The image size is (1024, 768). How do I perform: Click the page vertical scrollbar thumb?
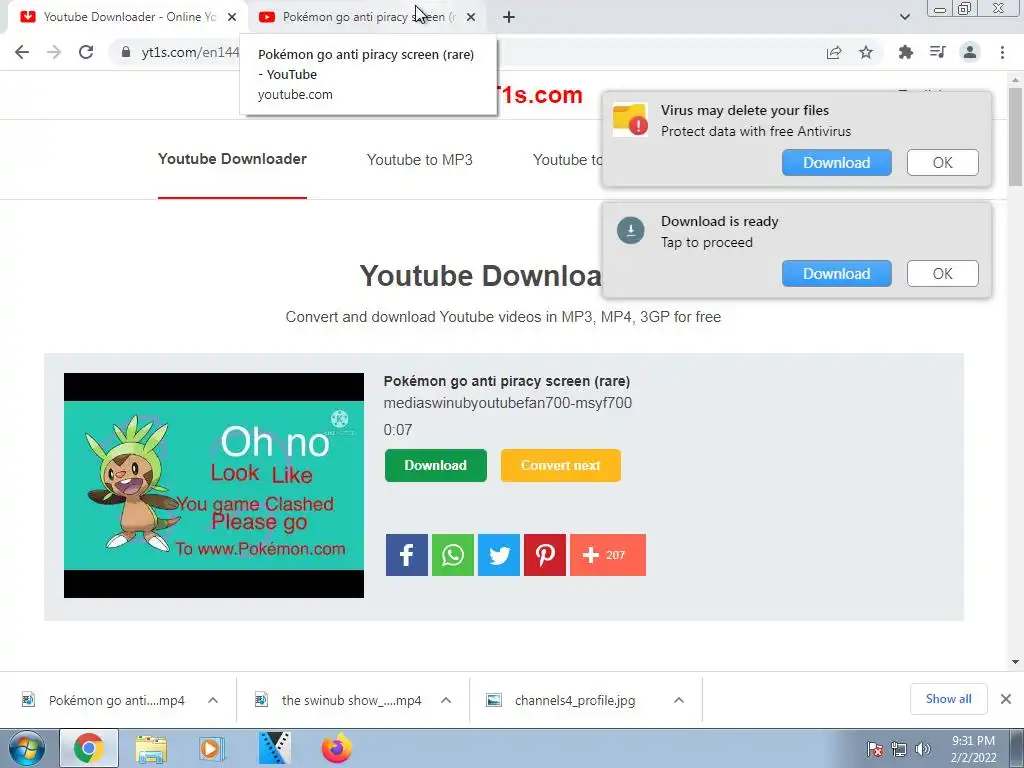coord(1016,136)
